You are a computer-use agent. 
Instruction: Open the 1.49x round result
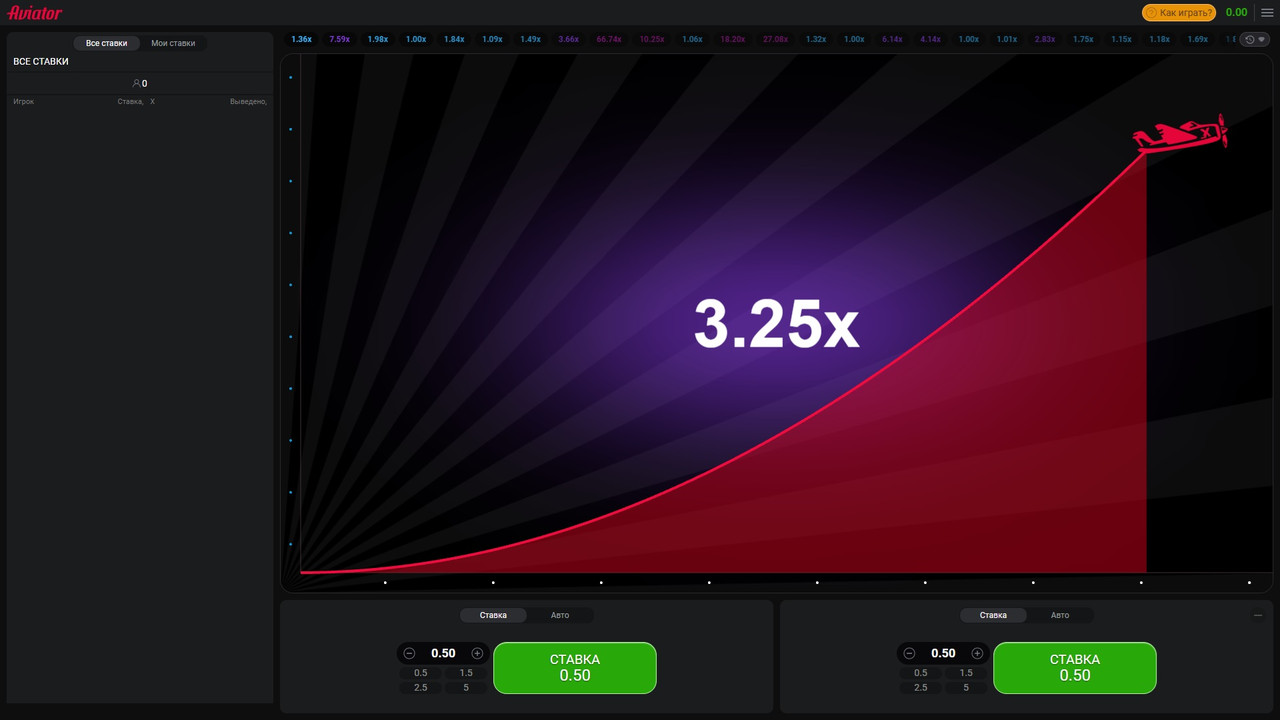tap(530, 39)
